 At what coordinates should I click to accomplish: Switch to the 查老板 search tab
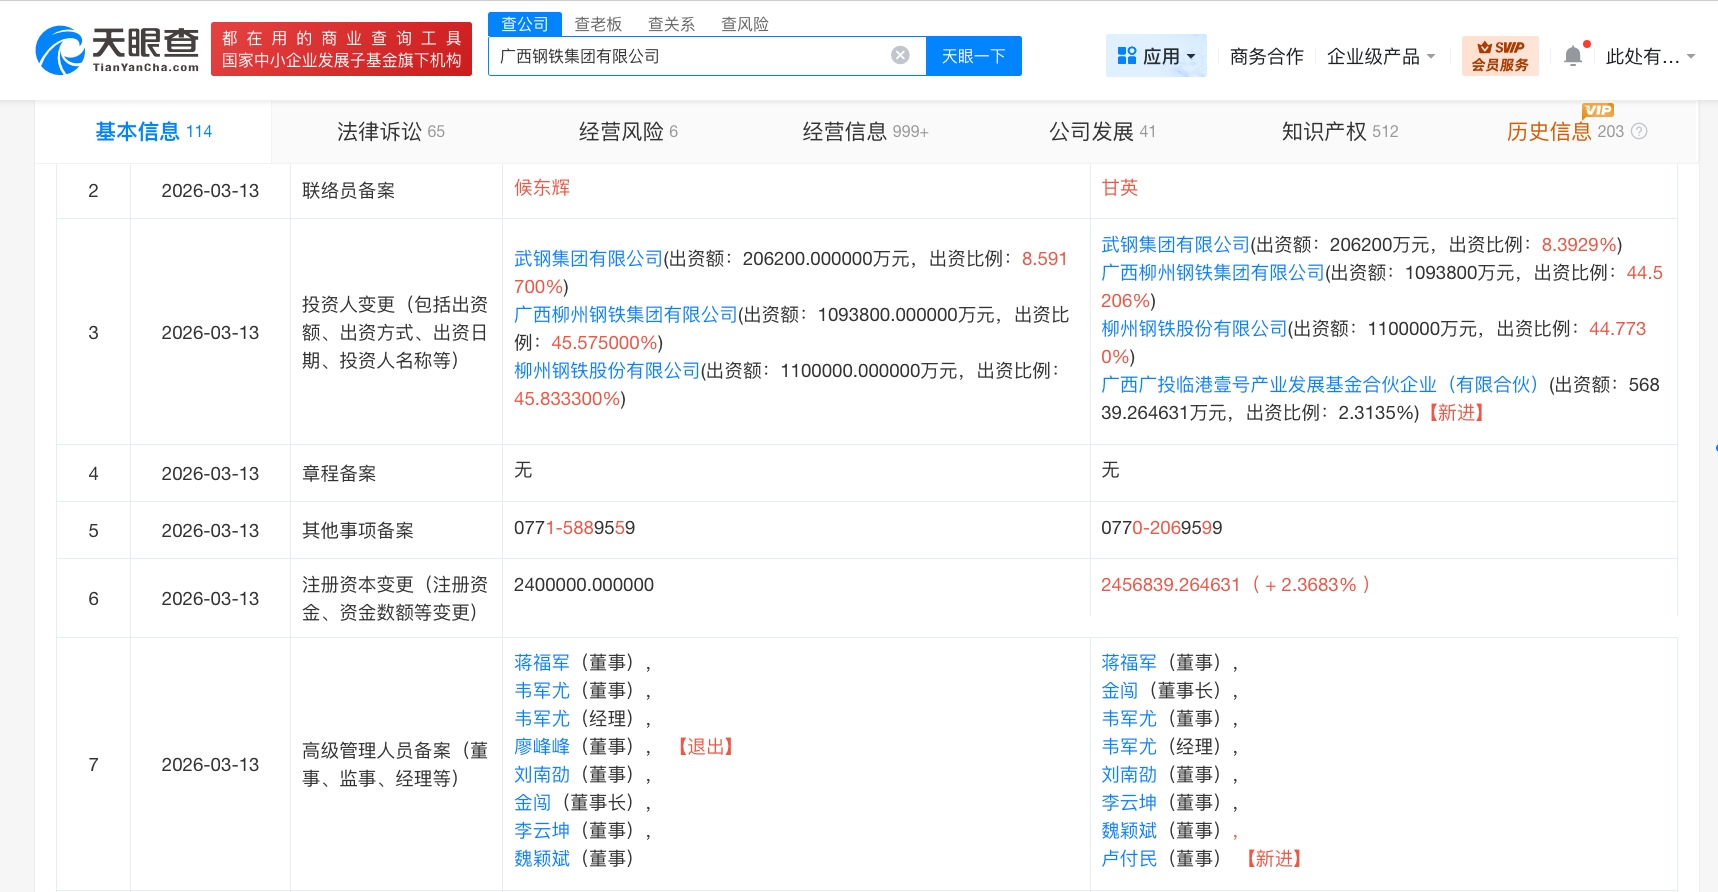(598, 24)
